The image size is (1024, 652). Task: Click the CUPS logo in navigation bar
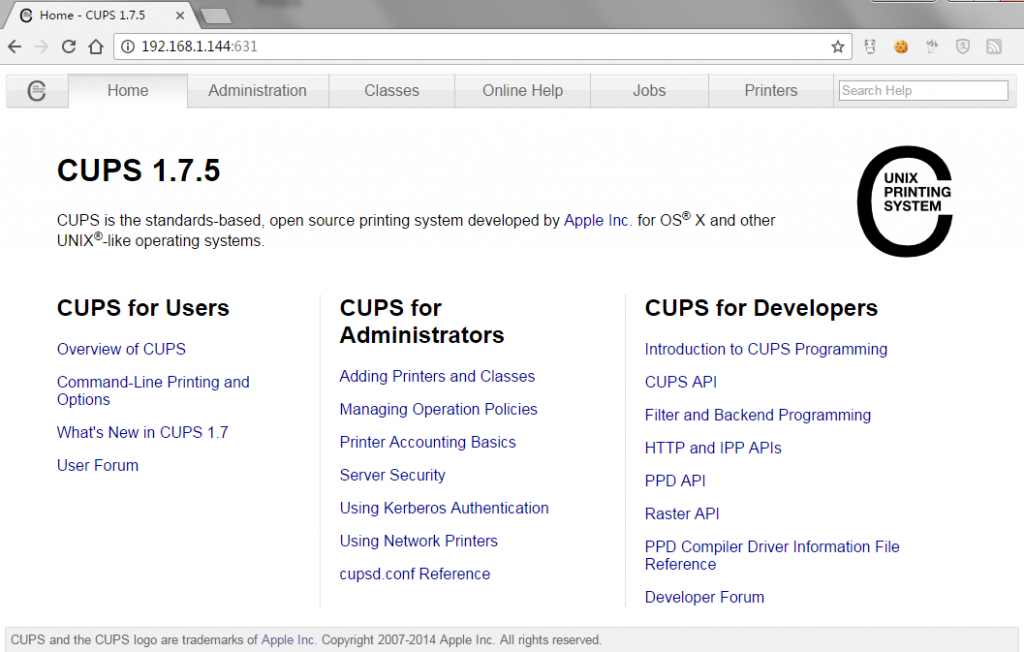(37, 91)
